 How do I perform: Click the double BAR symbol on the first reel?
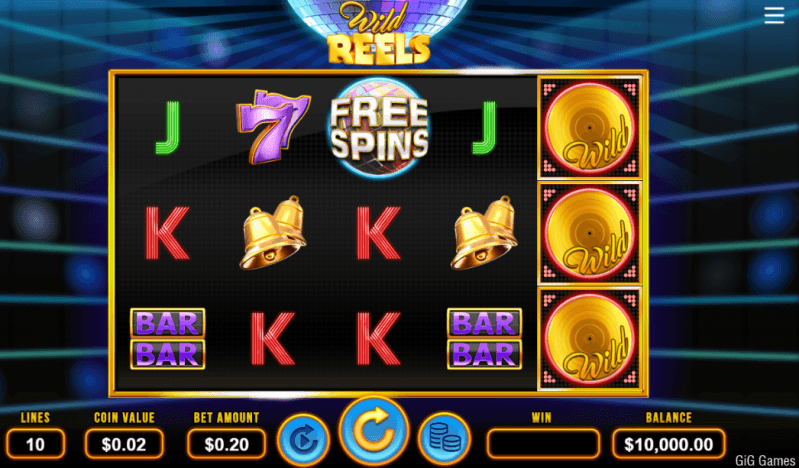[168, 339]
